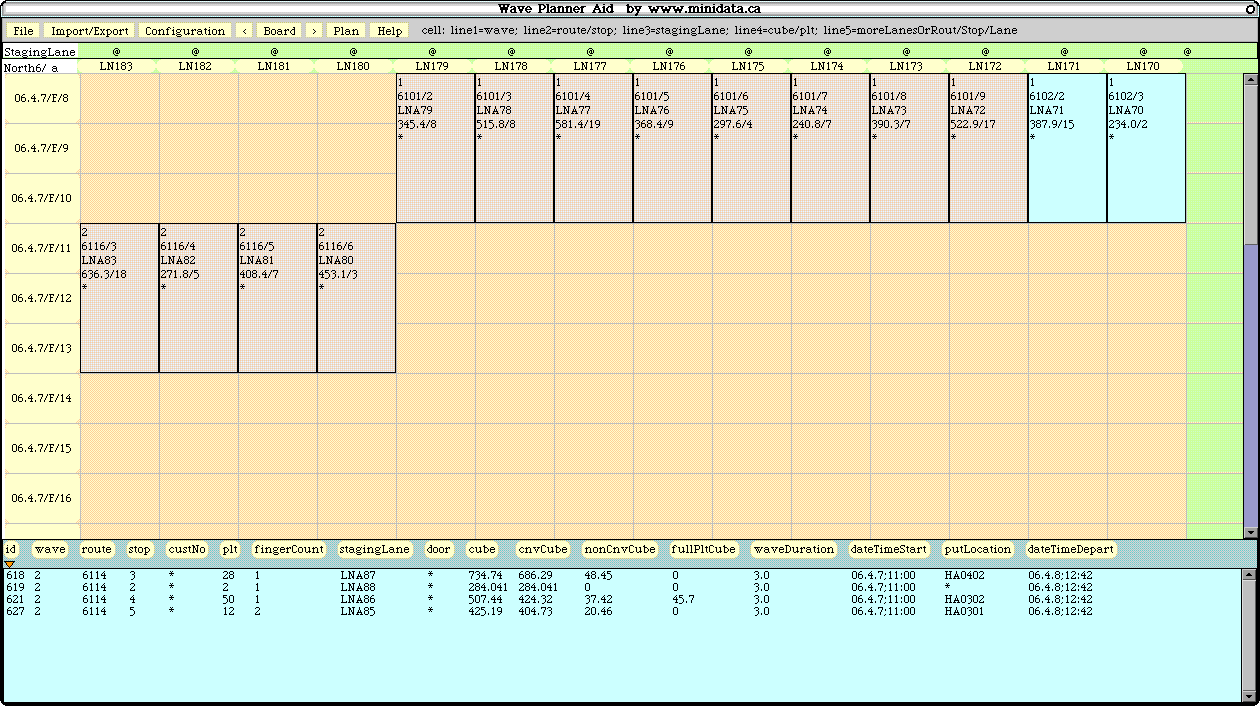Click the cube column header
The width and height of the screenshot is (1260, 706).
coord(482,549)
